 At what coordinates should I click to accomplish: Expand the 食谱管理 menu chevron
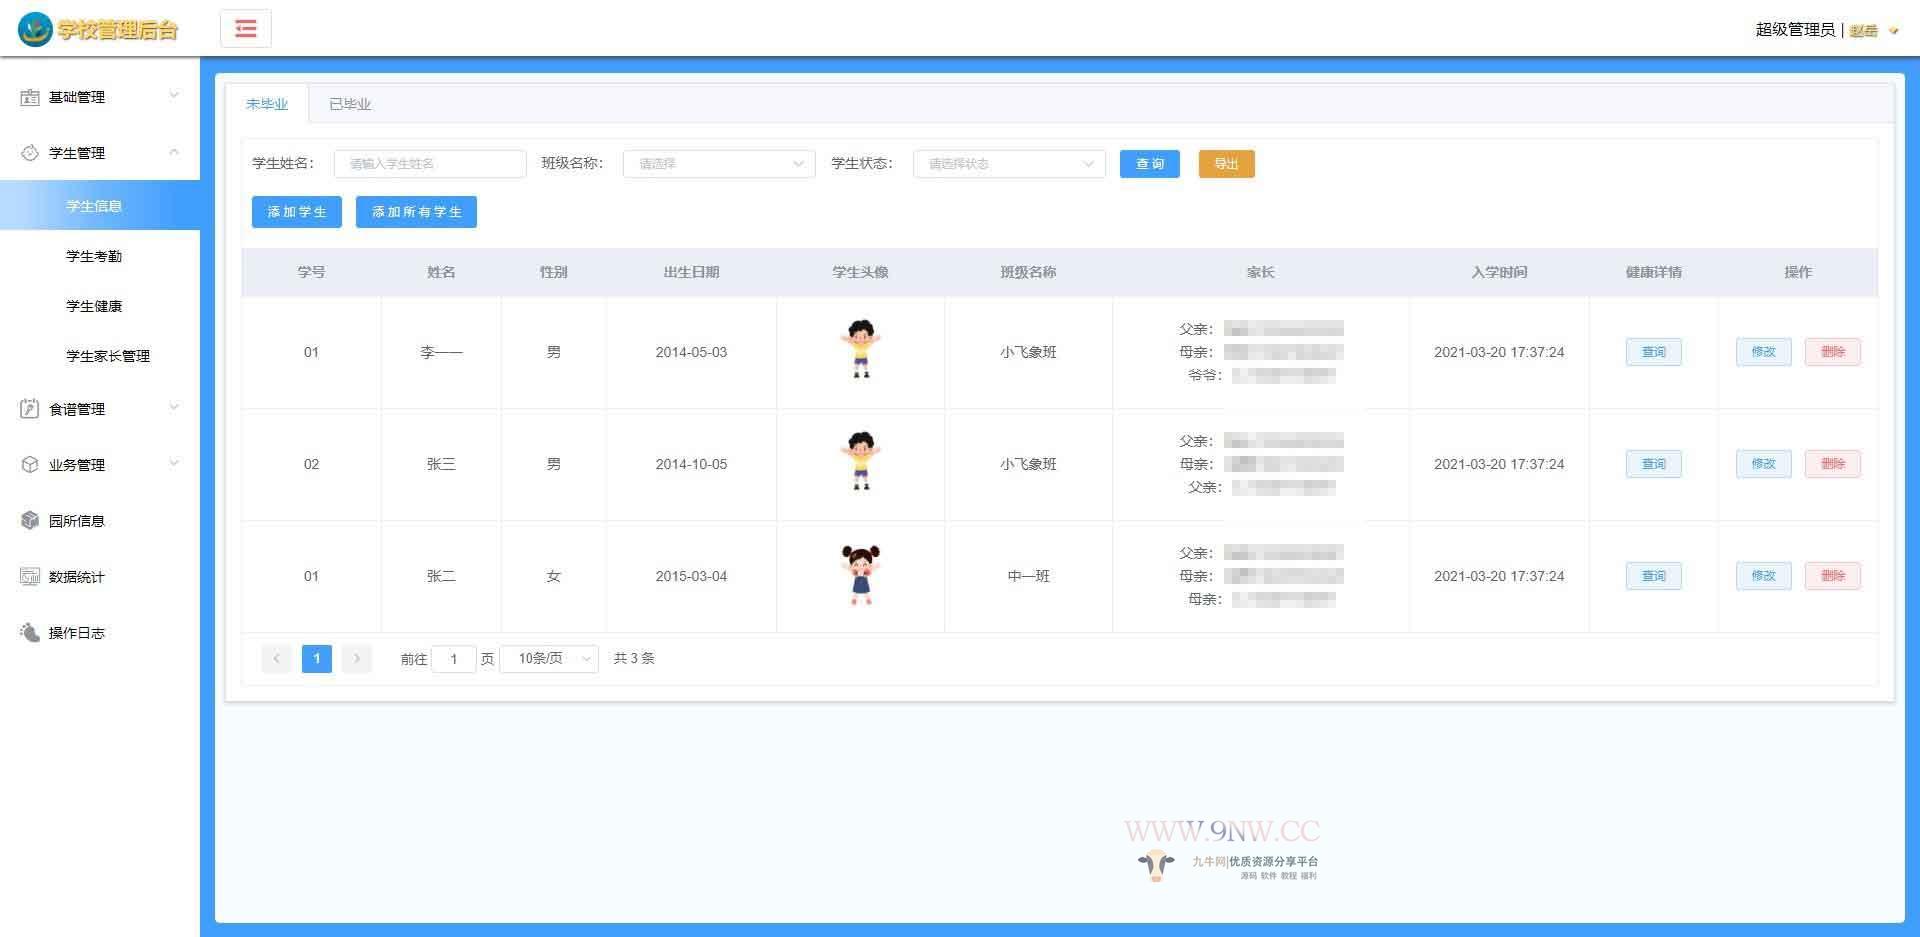(174, 408)
